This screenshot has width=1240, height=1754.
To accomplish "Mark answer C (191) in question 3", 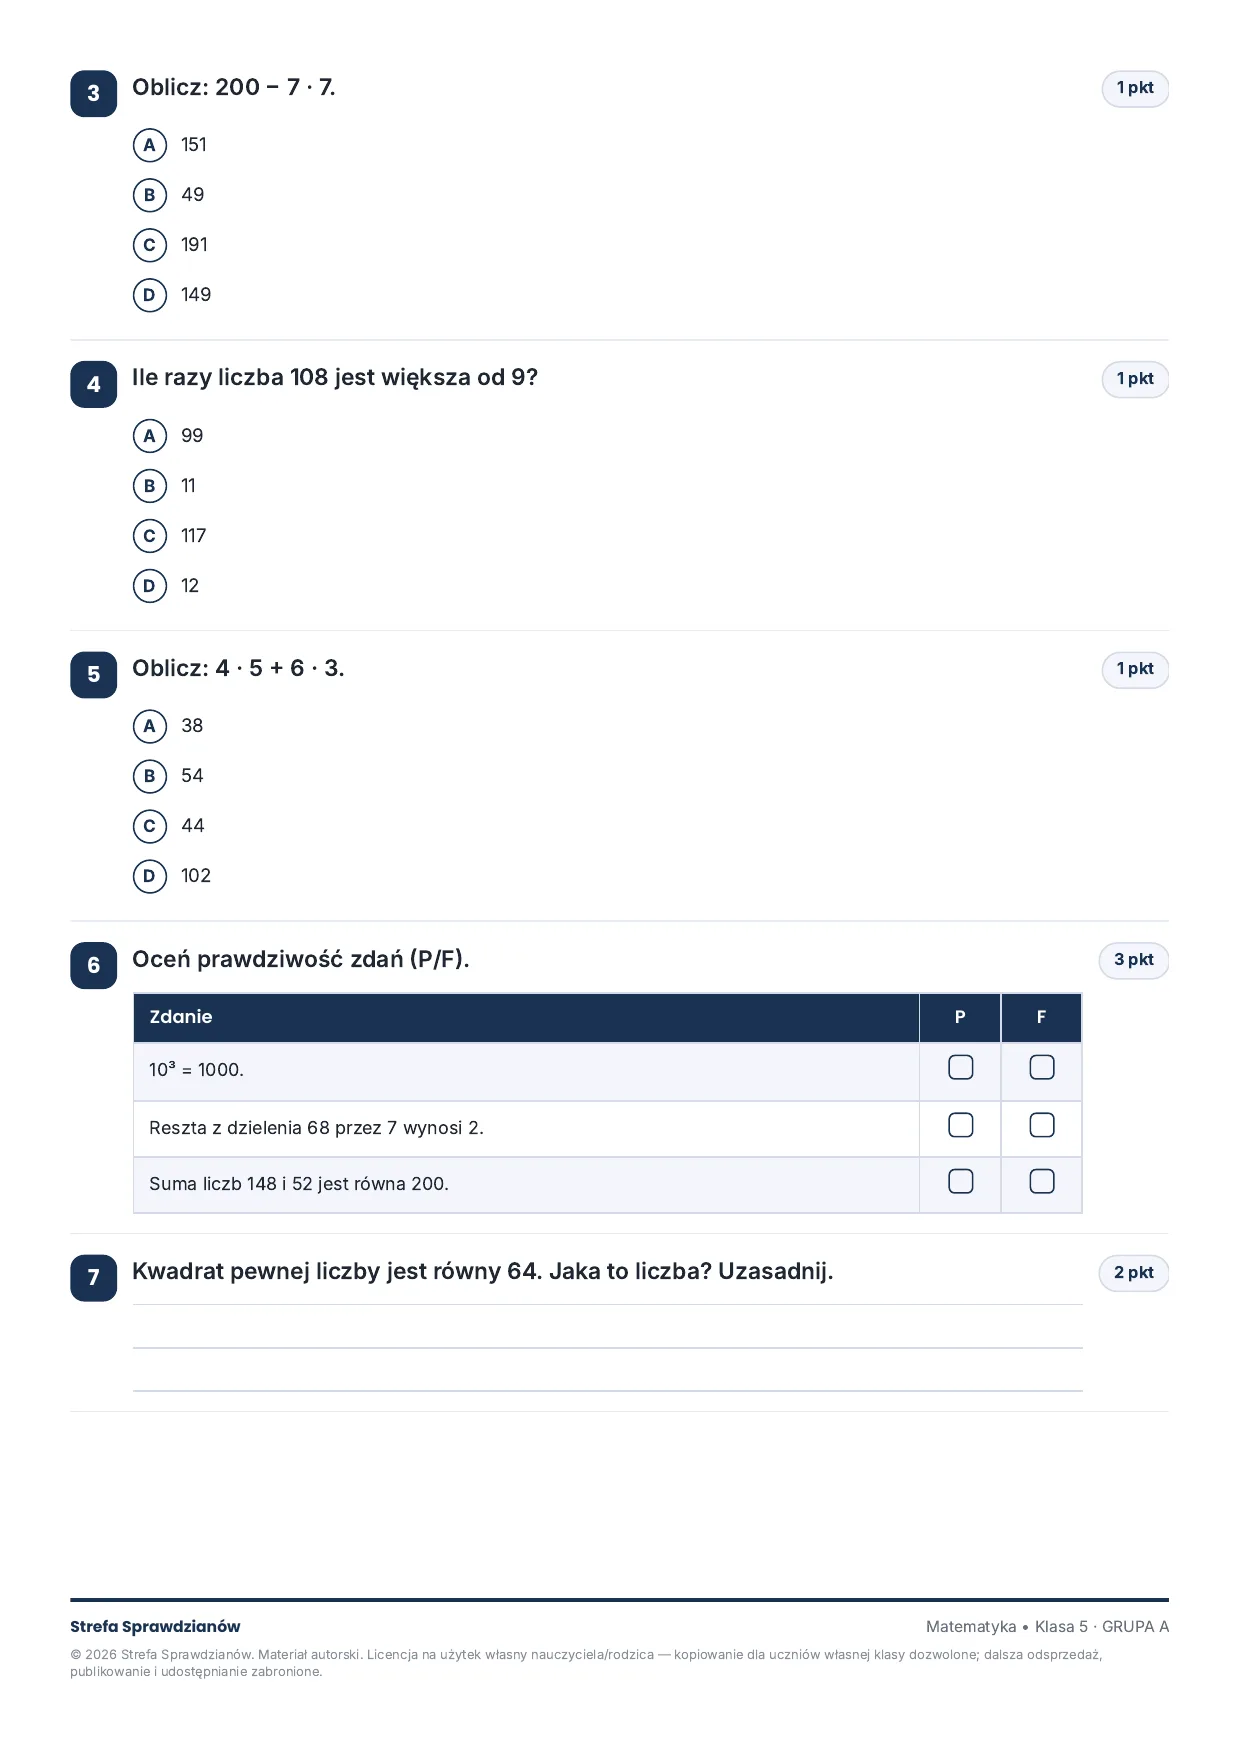I will click(x=149, y=245).
